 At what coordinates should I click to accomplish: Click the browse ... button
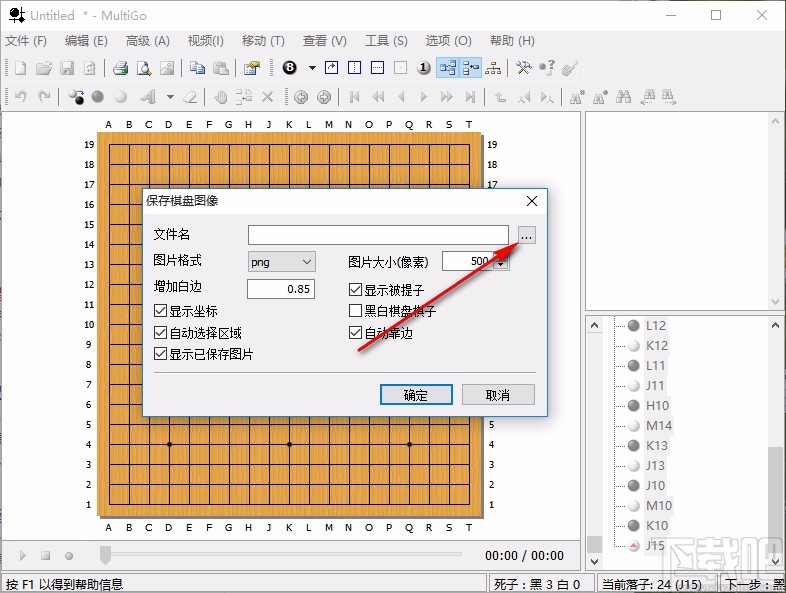point(526,235)
